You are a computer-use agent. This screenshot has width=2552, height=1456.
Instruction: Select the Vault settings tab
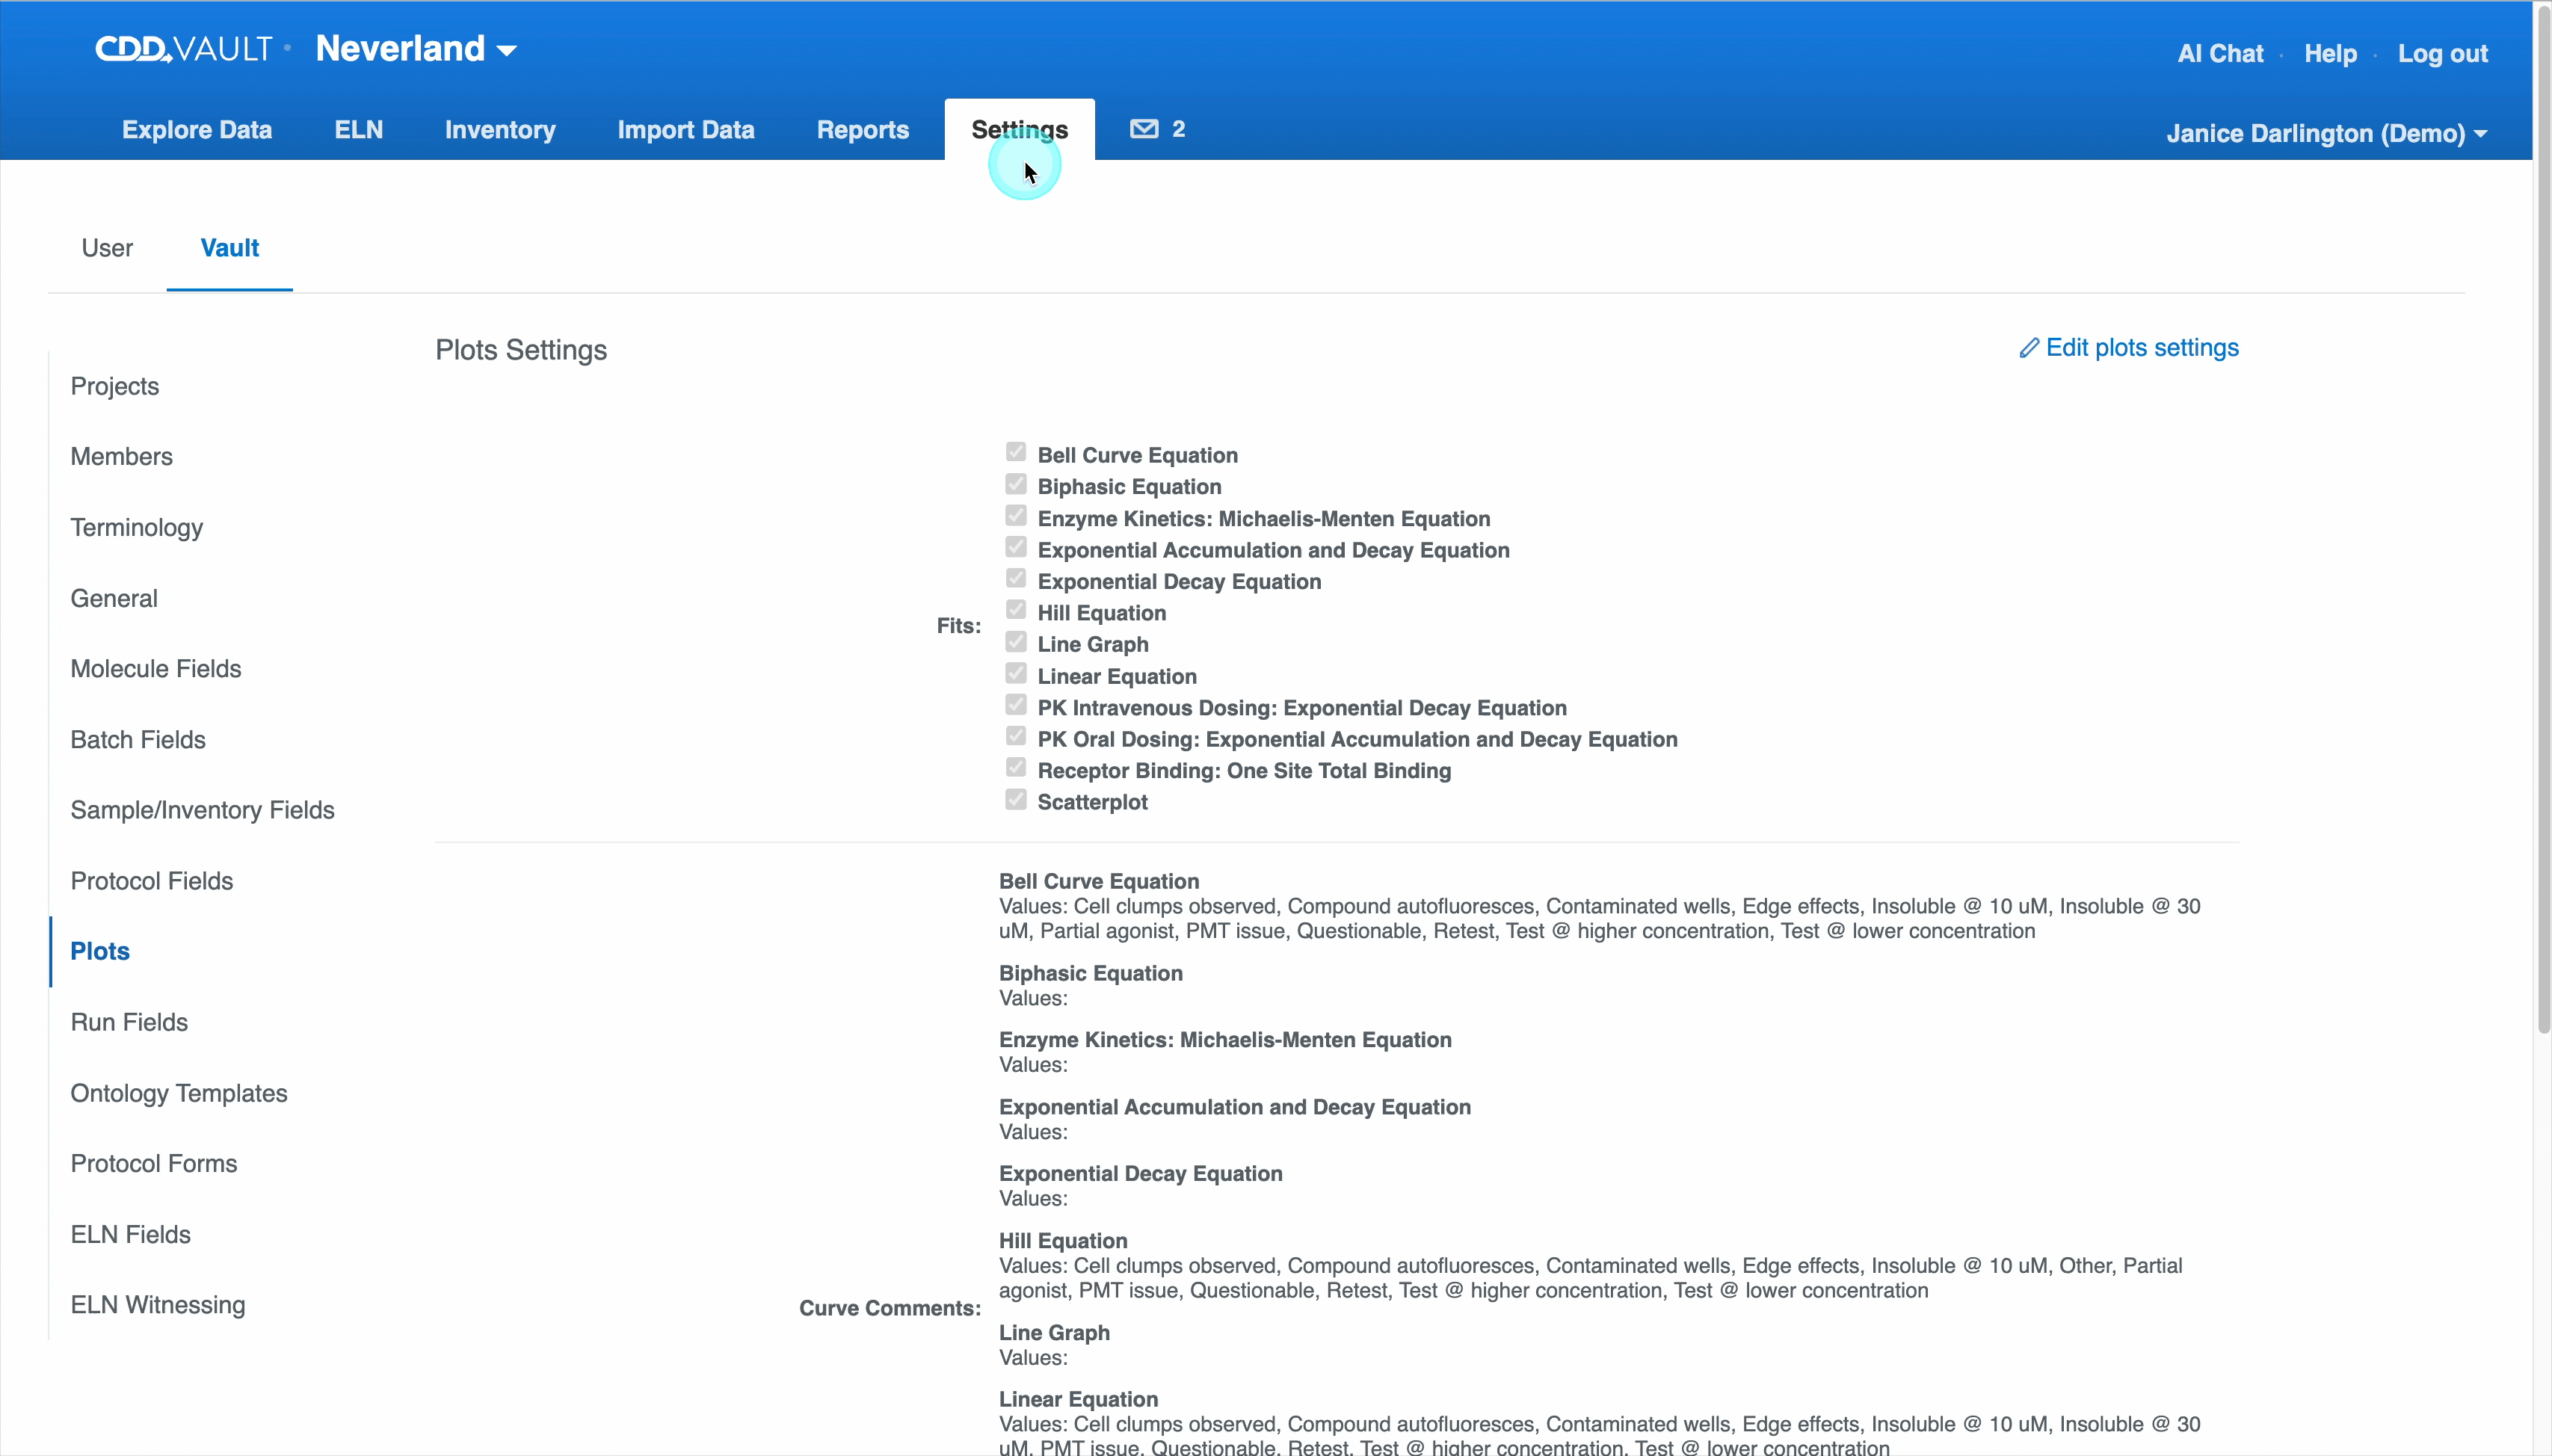[x=230, y=248]
